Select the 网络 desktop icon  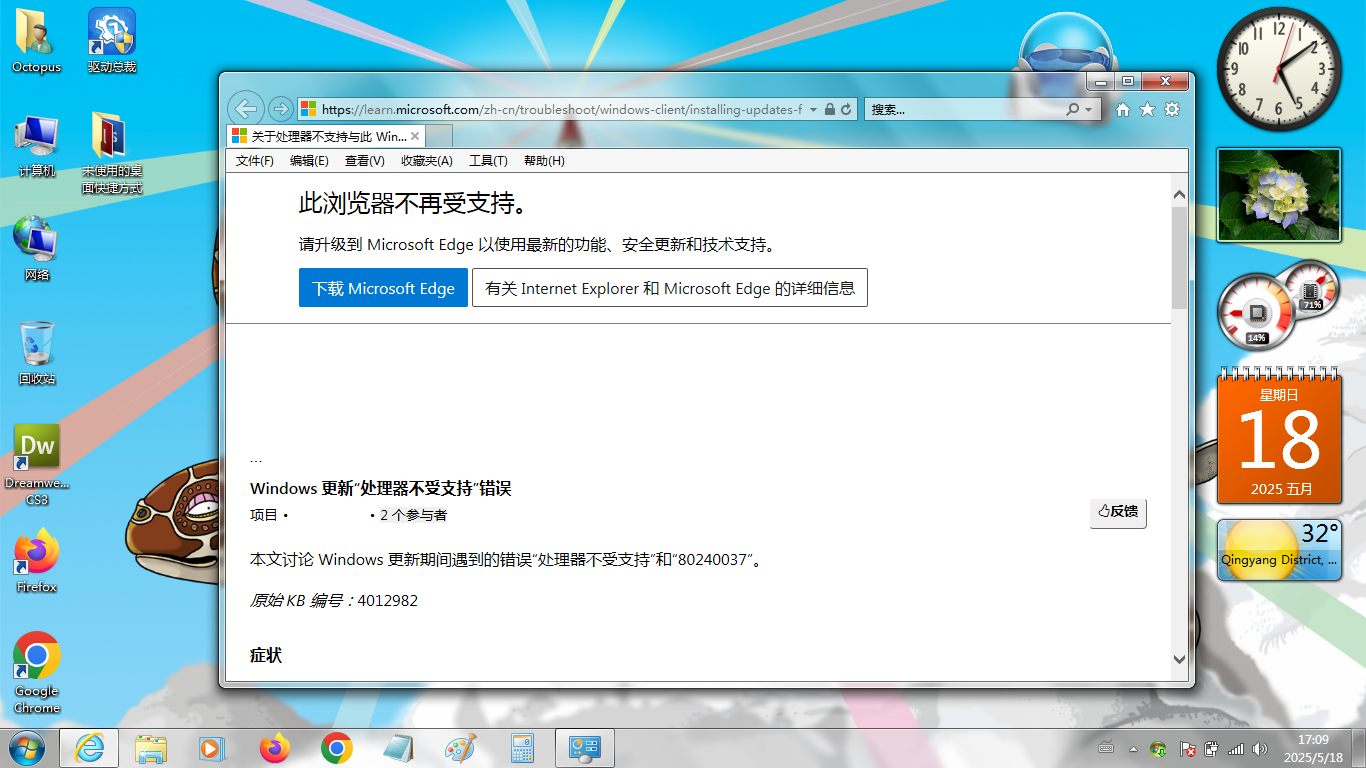(x=37, y=248)
